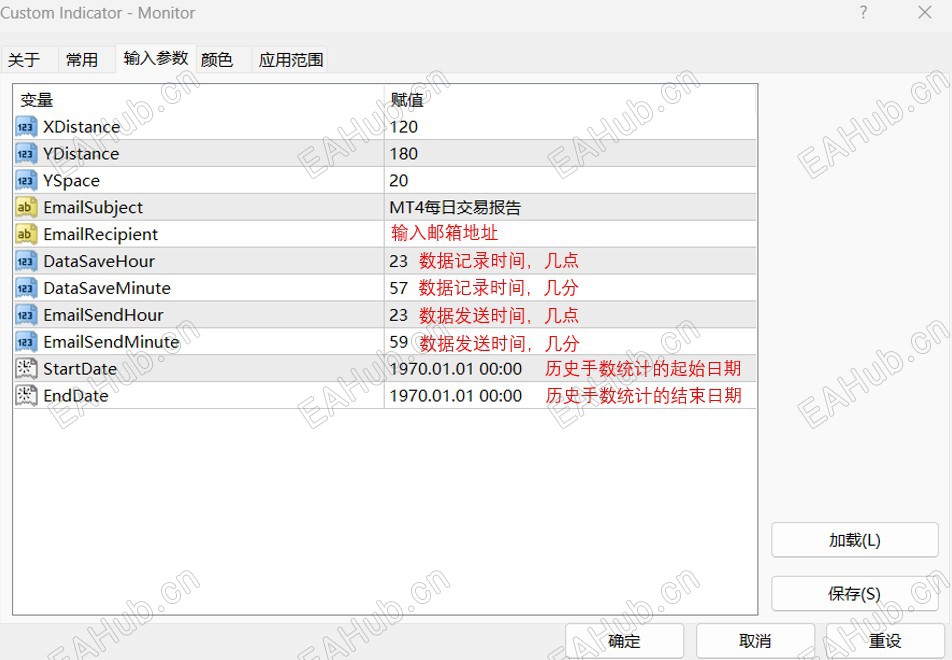The image size is (952, 660).
Task: Click the numeric icon next to DataSaveHour
Action: tap(25, 261)
